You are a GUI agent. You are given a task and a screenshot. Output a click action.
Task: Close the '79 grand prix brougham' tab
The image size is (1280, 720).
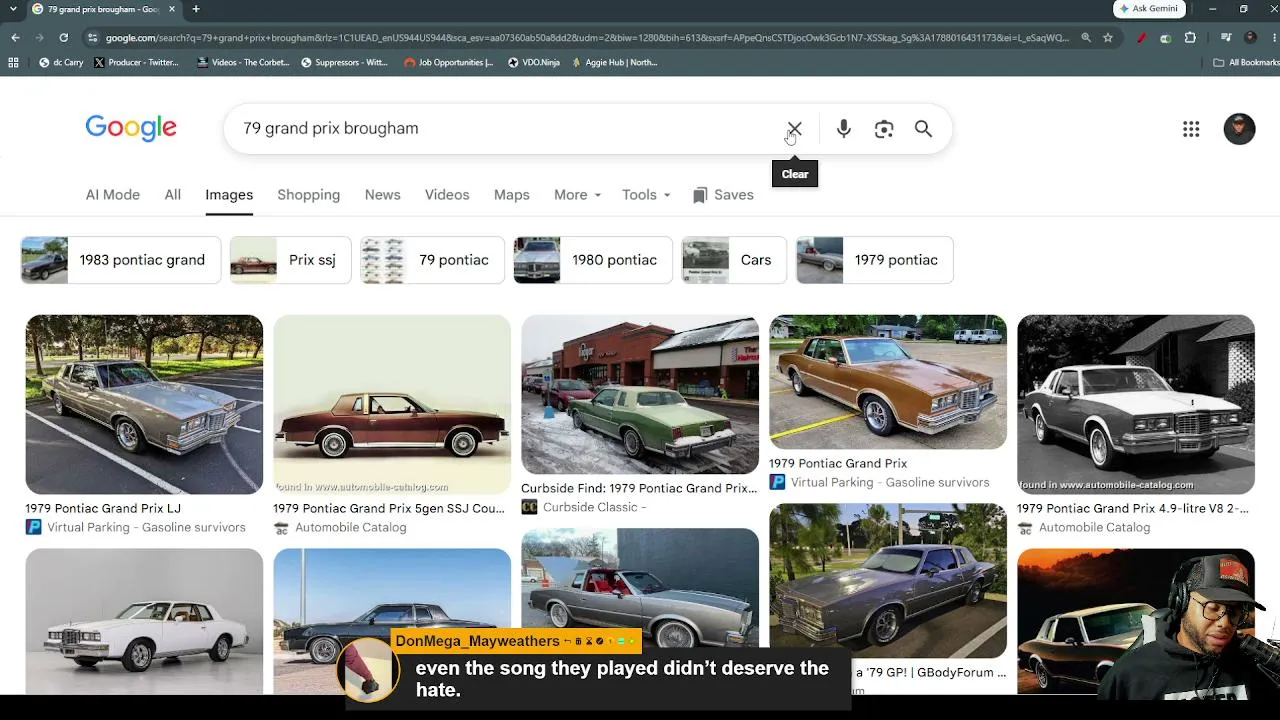click(173, 9)
